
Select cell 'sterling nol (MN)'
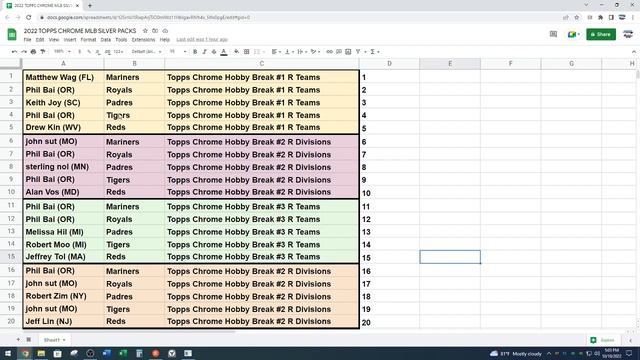[63, 167]
